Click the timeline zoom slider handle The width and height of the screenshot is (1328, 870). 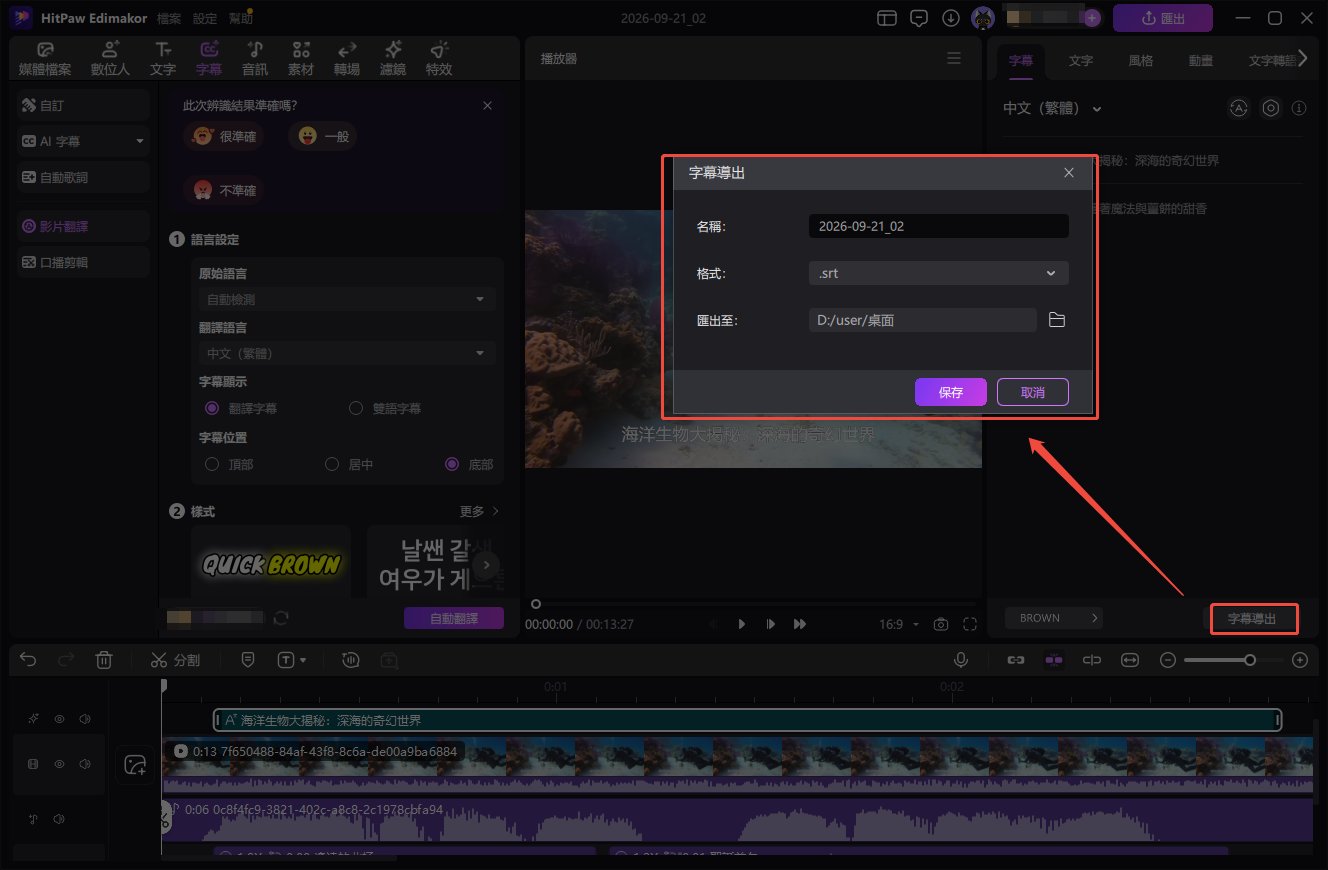(x=1250, y=660)
